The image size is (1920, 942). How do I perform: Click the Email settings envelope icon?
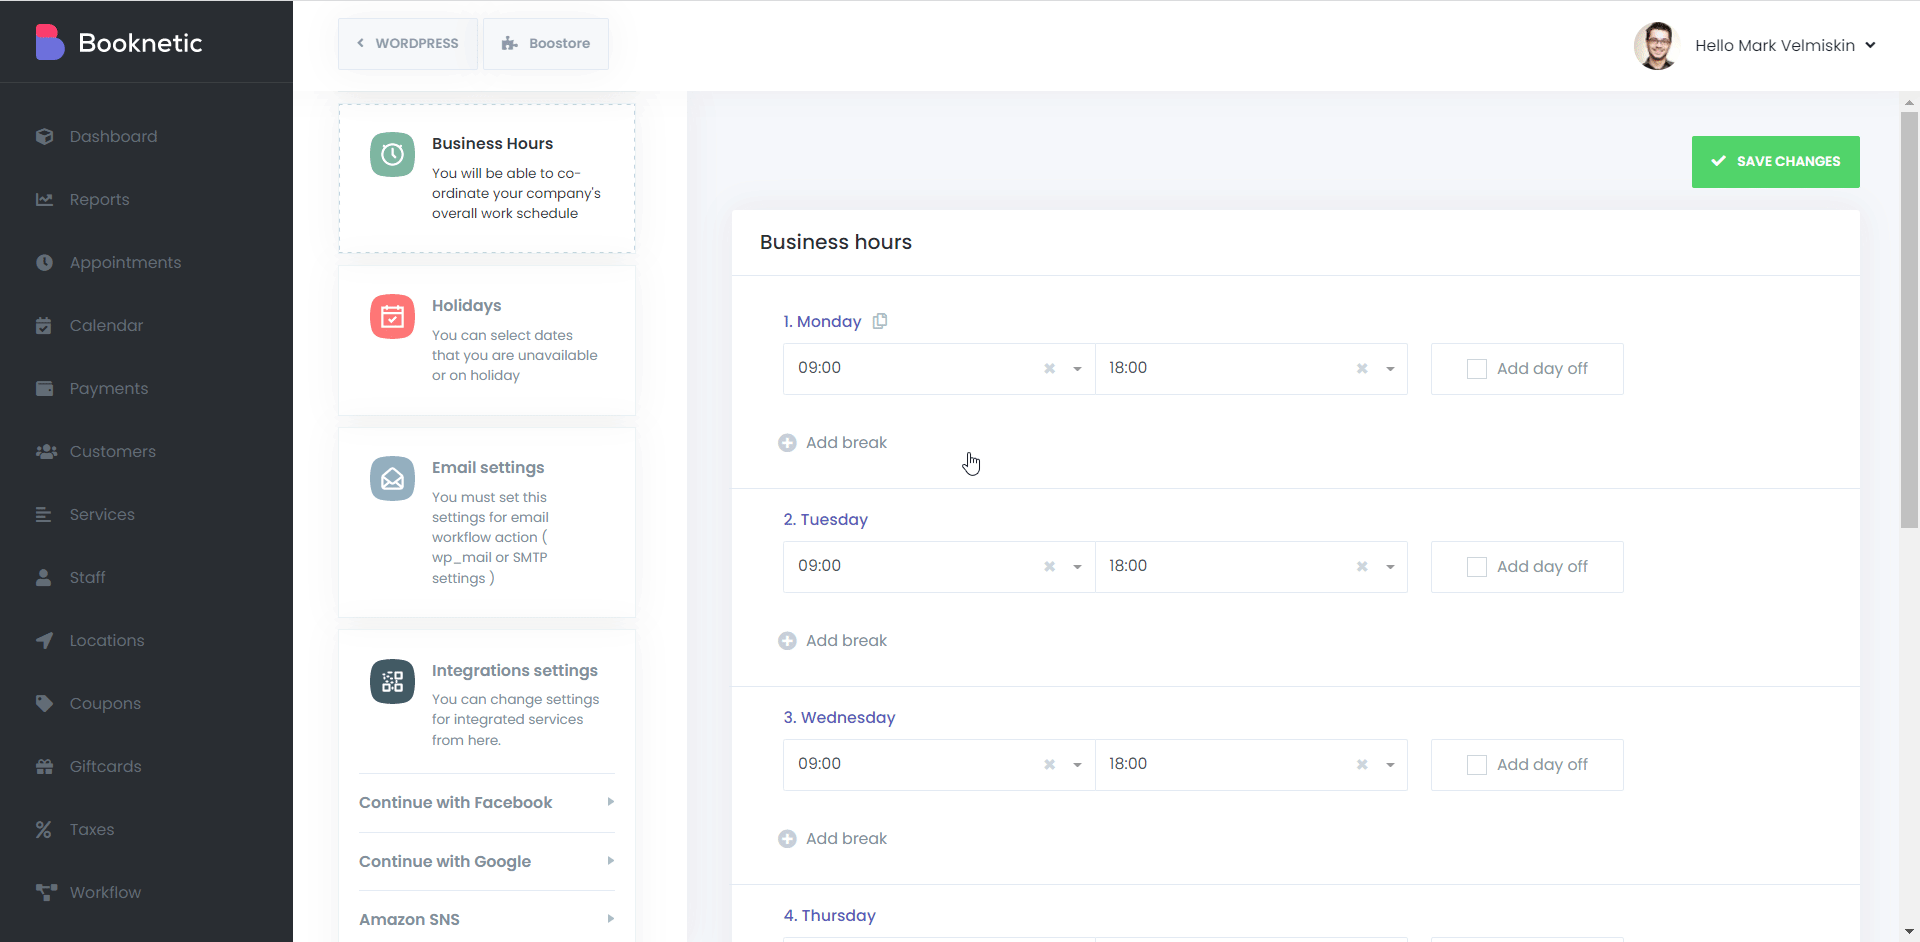pyautogui.click(x=392, y=478)
